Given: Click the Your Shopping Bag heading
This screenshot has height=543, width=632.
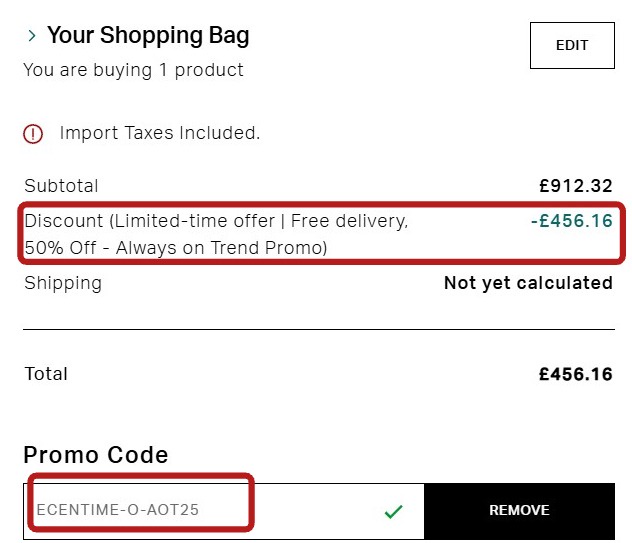Looking at the screenshot, I should [148, 36].
